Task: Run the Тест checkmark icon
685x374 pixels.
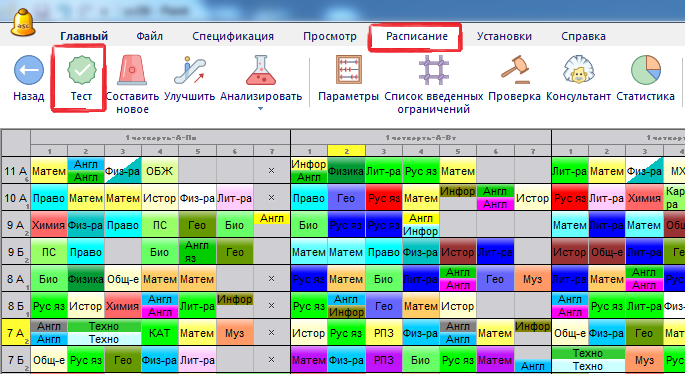Action: click(81, 70)
